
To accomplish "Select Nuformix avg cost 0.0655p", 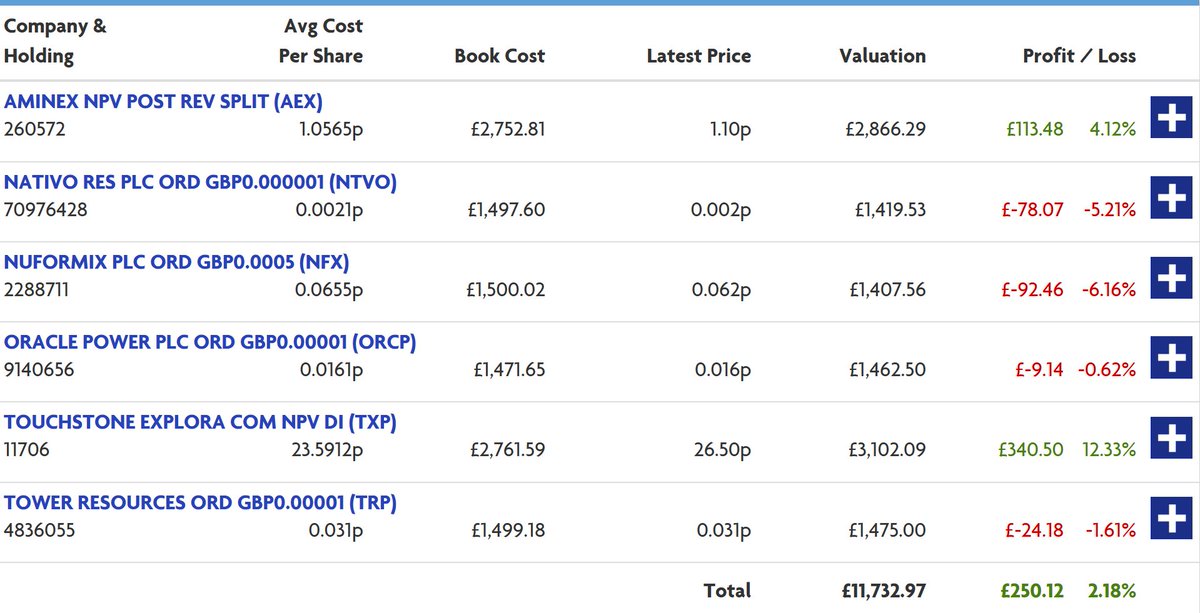I will pos(329,289).
